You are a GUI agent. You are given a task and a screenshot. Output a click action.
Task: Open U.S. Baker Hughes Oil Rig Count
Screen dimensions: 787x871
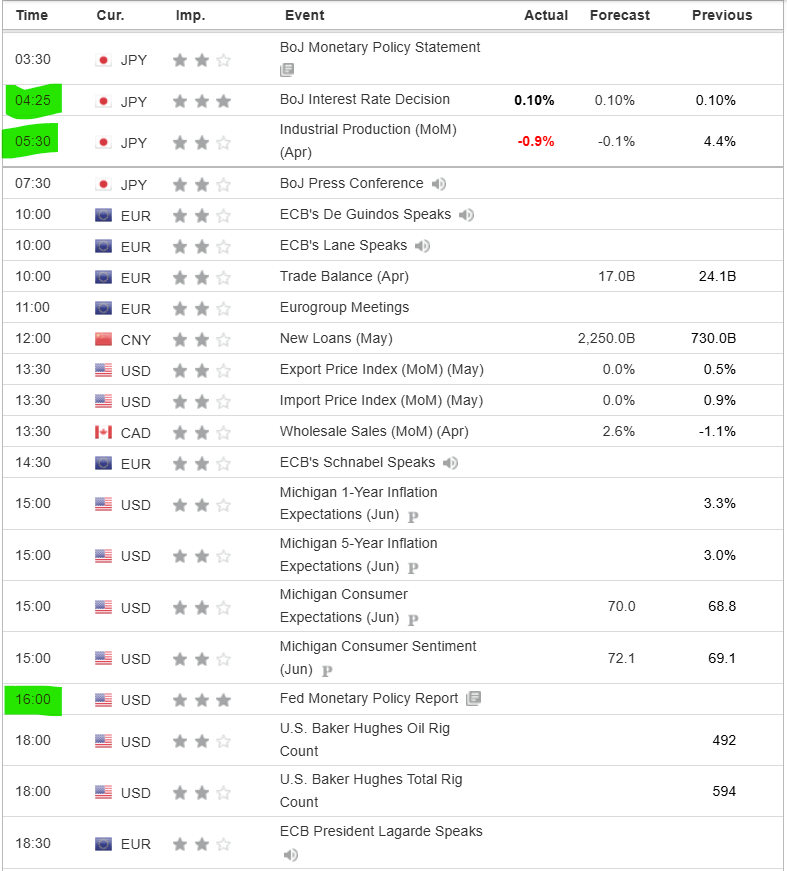364,739
